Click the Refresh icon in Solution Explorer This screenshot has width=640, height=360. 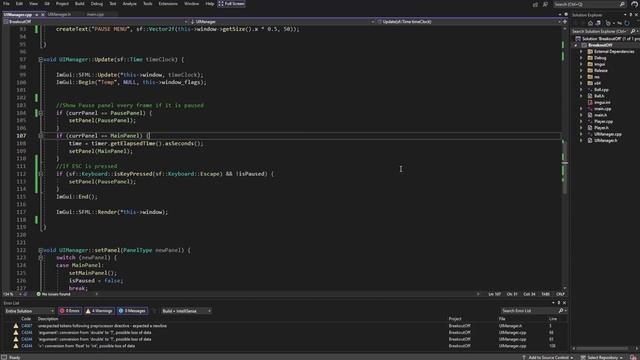click(627, 23)
